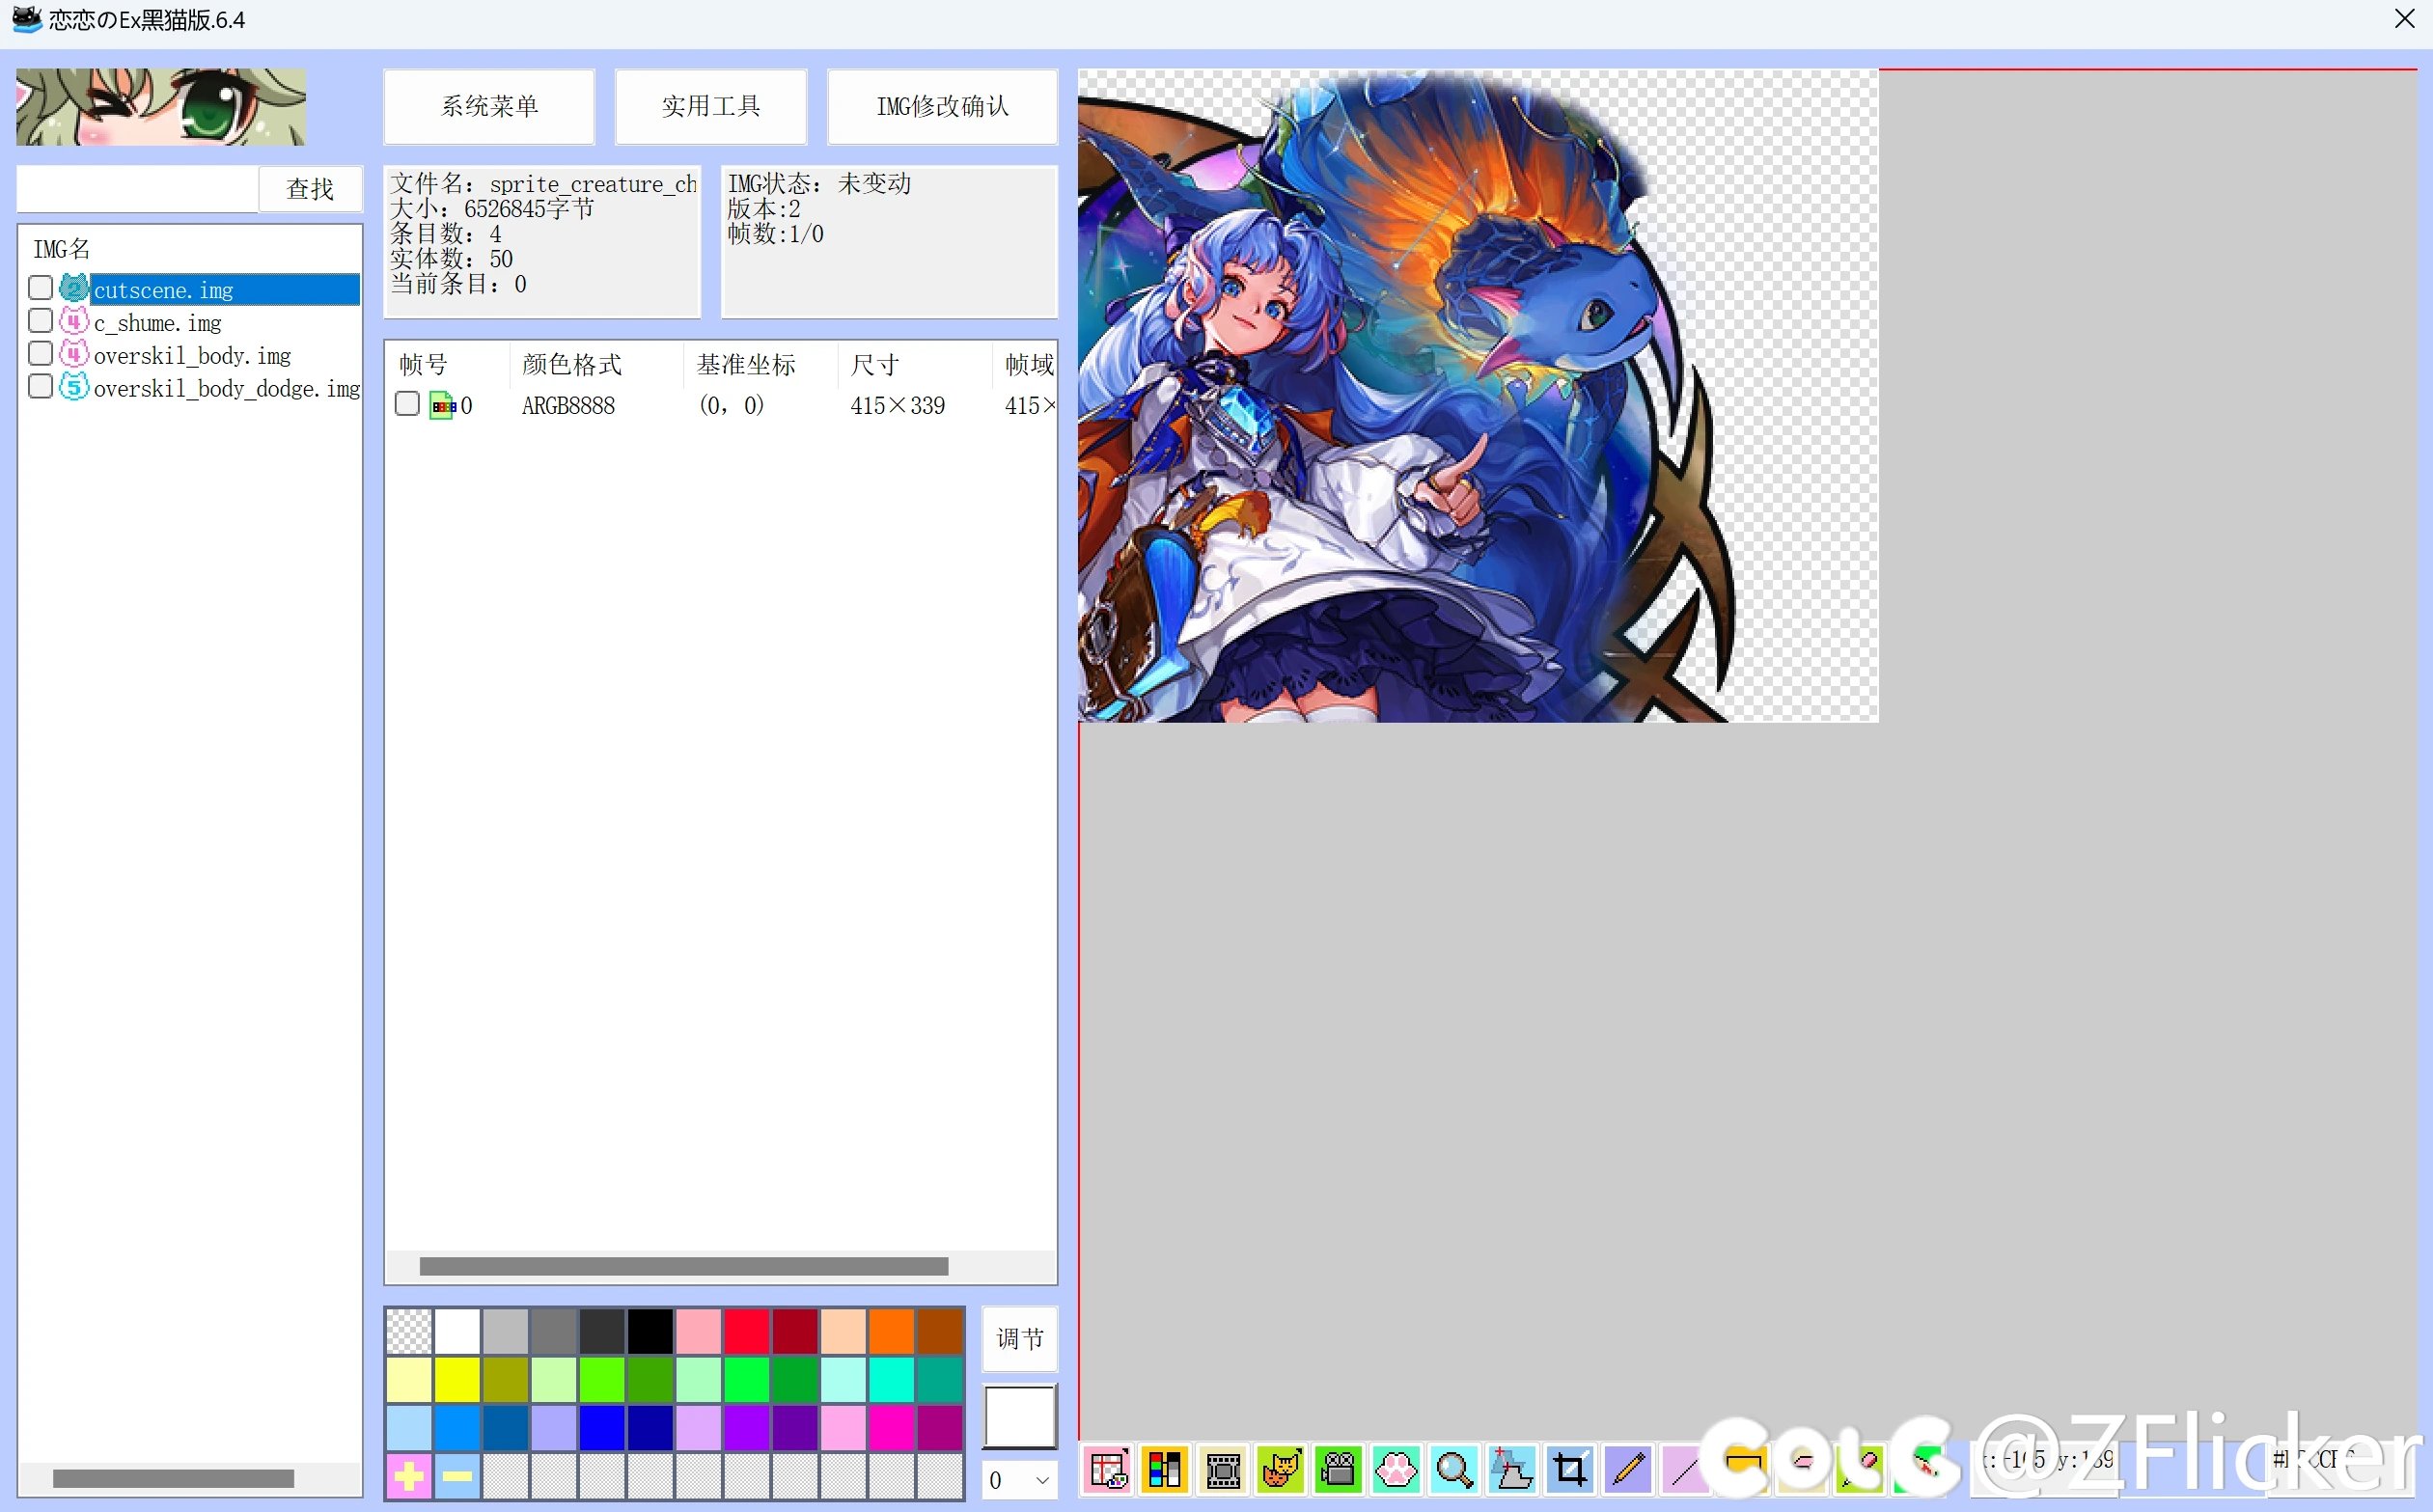Open the canvas grid settings tool
Viewport: 2433px width, 1512px height.
tap(1107, 1469)
